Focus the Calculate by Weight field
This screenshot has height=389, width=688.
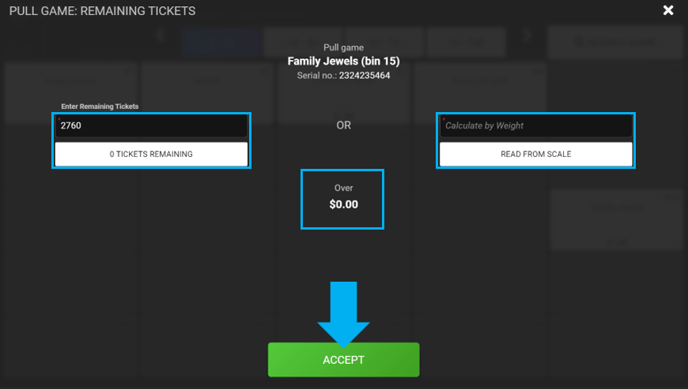click(x=536, y=126)
